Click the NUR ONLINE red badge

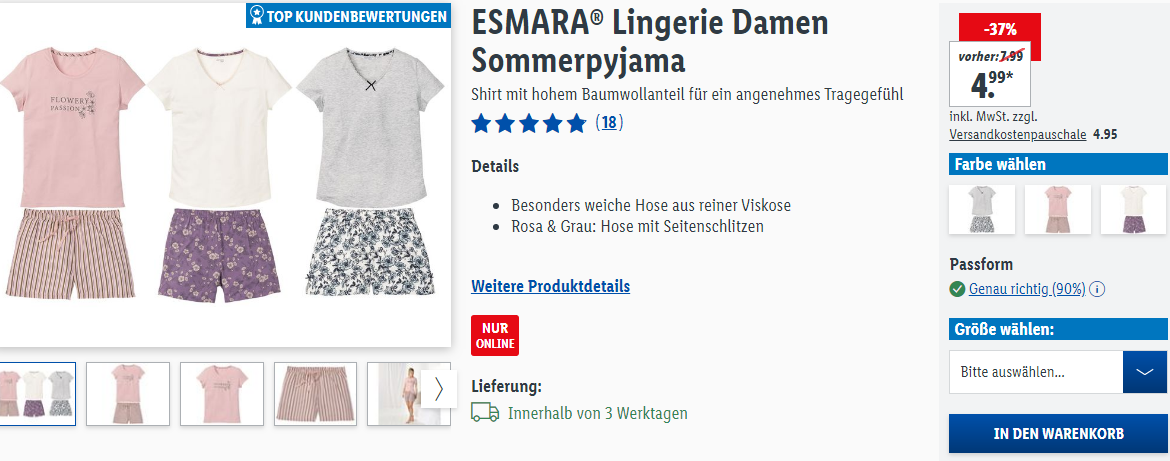point(495,336)
